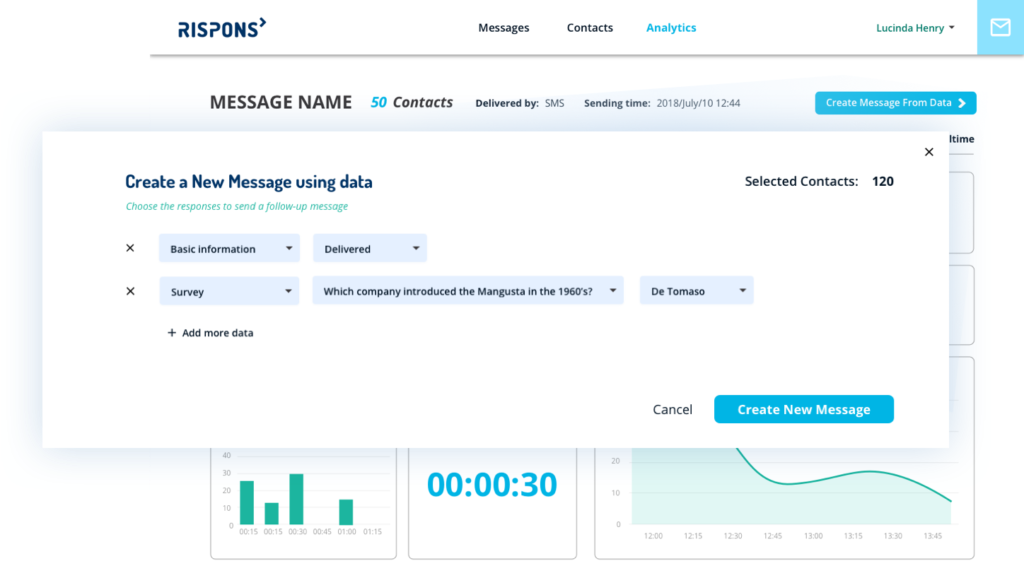
Task: Close the Create New Message dialog
Action: 929,152
